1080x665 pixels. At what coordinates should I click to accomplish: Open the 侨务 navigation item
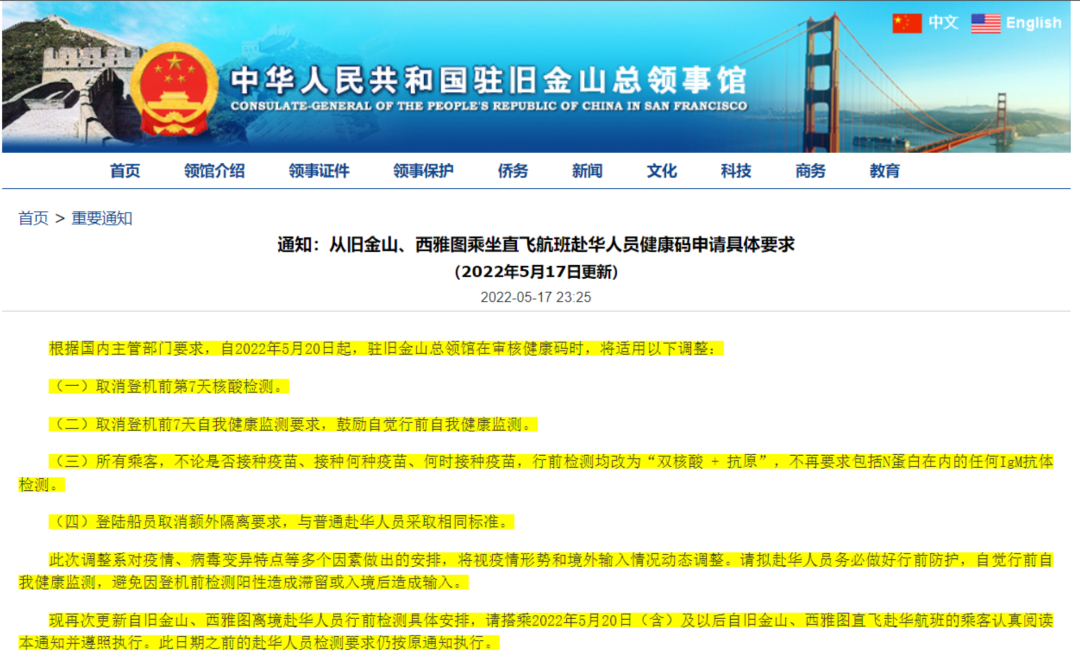(513, 171)
